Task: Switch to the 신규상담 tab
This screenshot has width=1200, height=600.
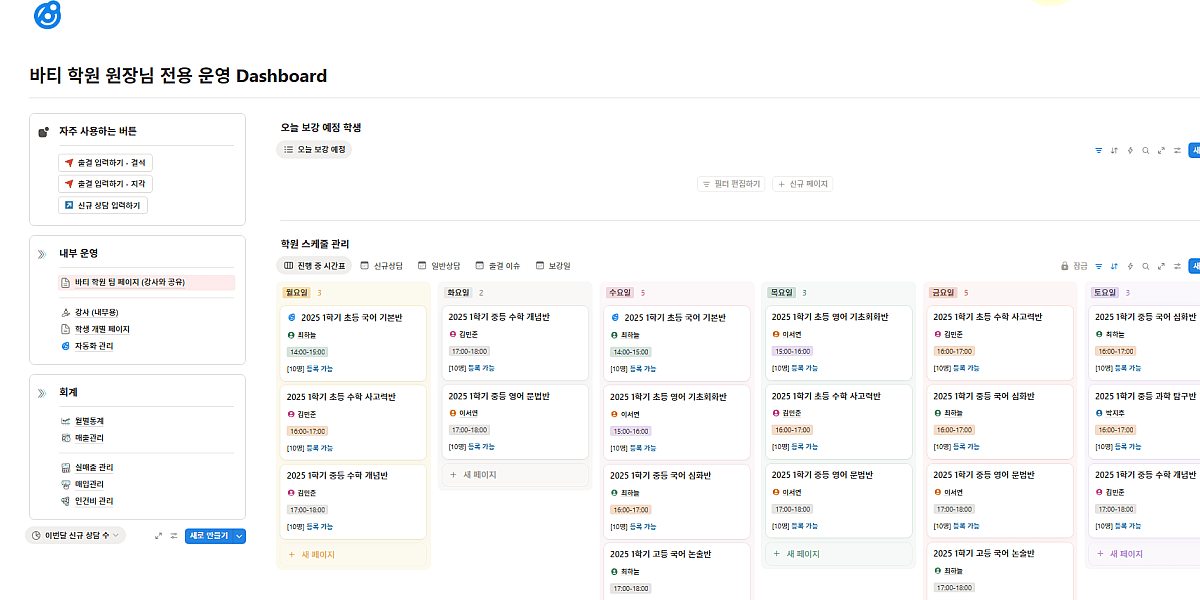Action: point(381,266)
